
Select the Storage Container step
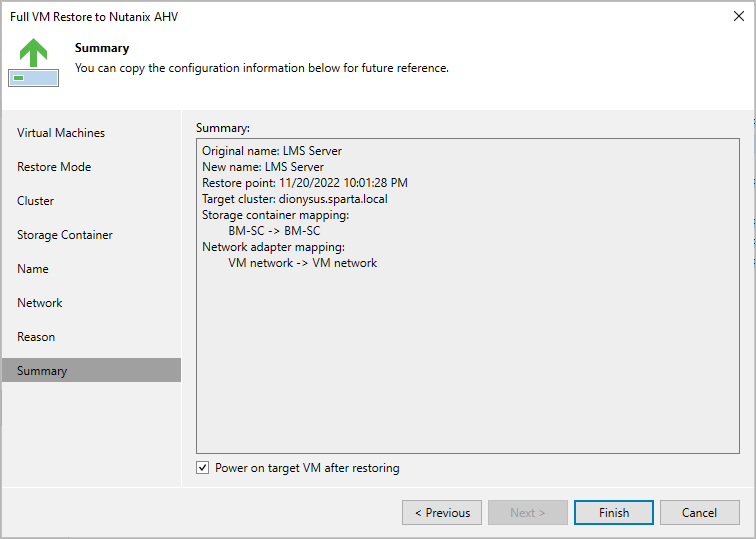coord(65,235)
